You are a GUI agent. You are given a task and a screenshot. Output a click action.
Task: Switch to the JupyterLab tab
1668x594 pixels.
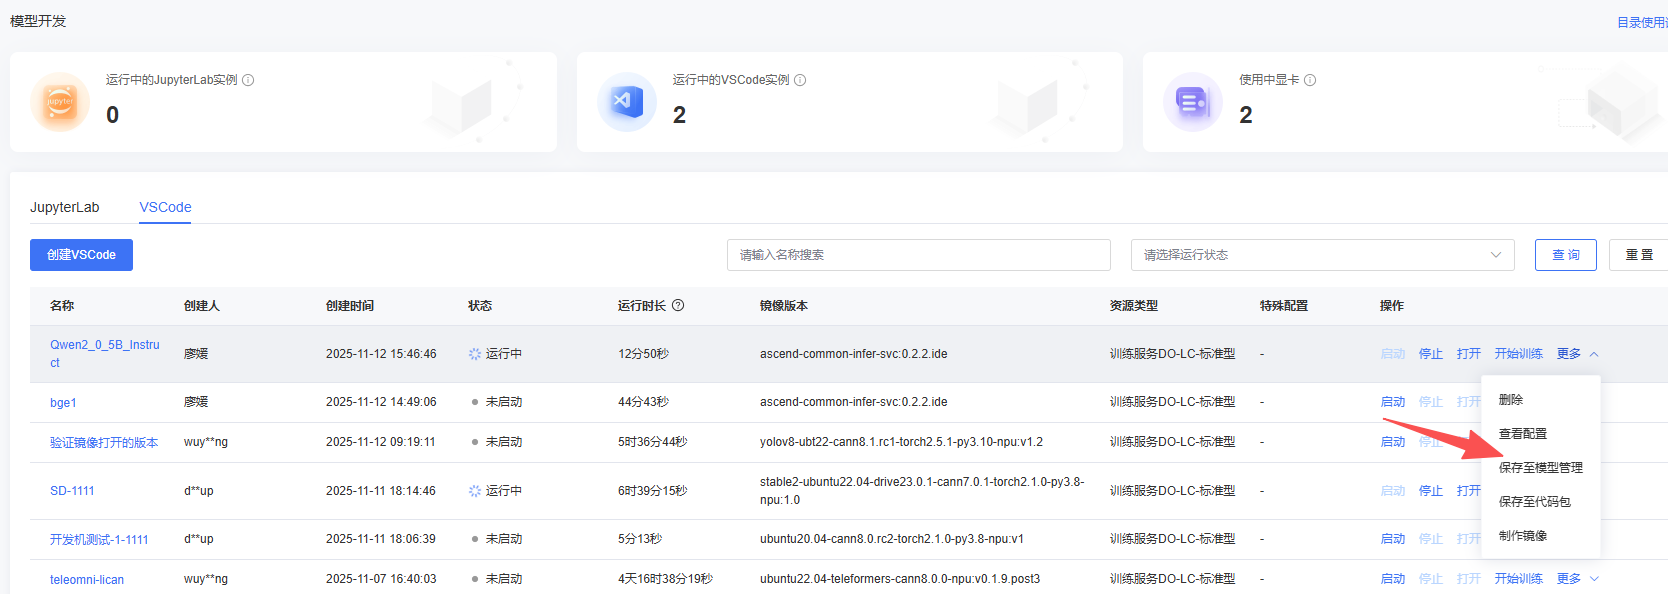click(x=64, y=207)
